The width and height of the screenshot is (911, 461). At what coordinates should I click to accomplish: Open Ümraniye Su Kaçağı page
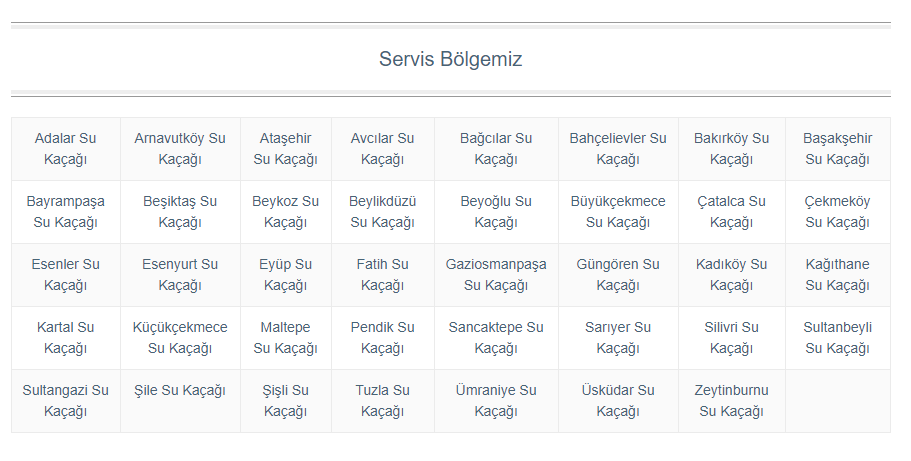tap(496, 401)
